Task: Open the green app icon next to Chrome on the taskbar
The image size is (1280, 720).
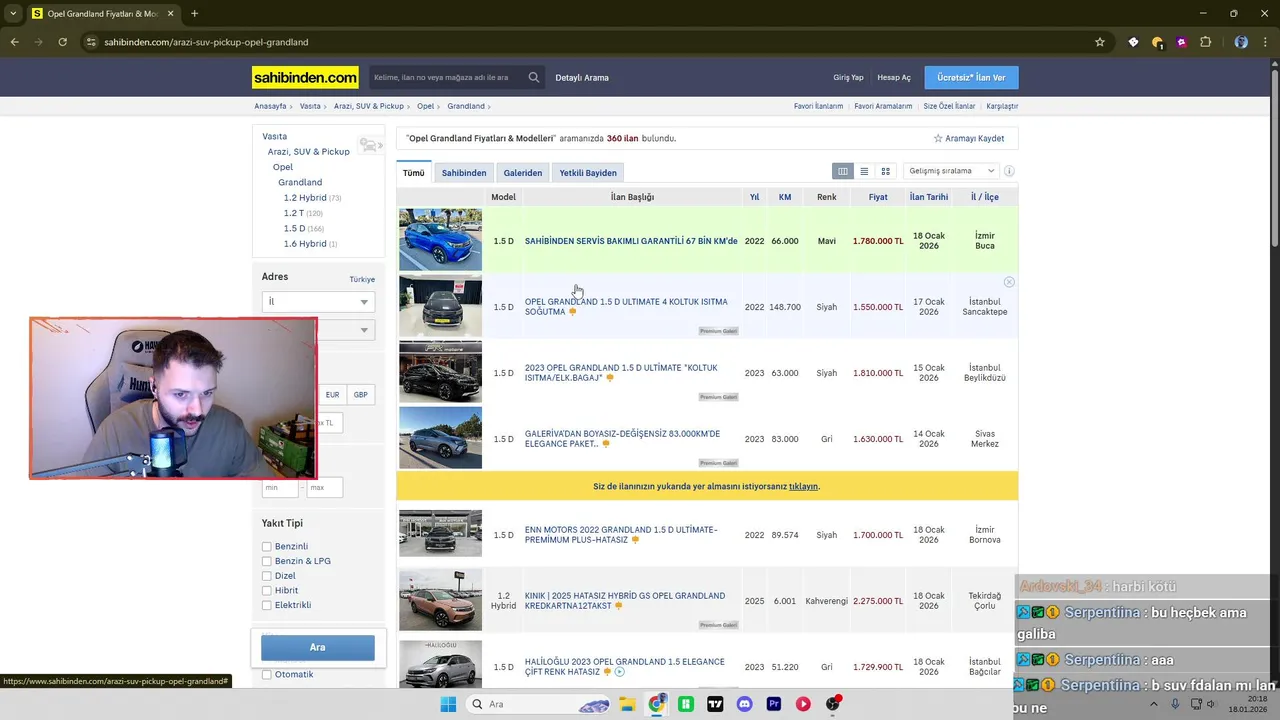Action: click(x=686, y=704)
